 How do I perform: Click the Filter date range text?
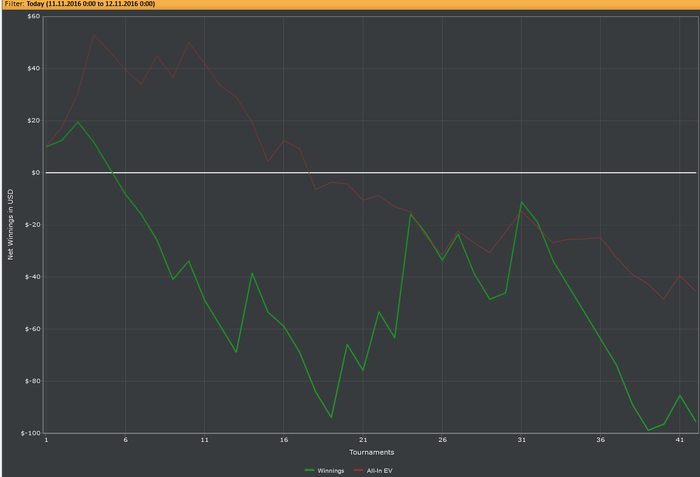(x=91, y=4)
